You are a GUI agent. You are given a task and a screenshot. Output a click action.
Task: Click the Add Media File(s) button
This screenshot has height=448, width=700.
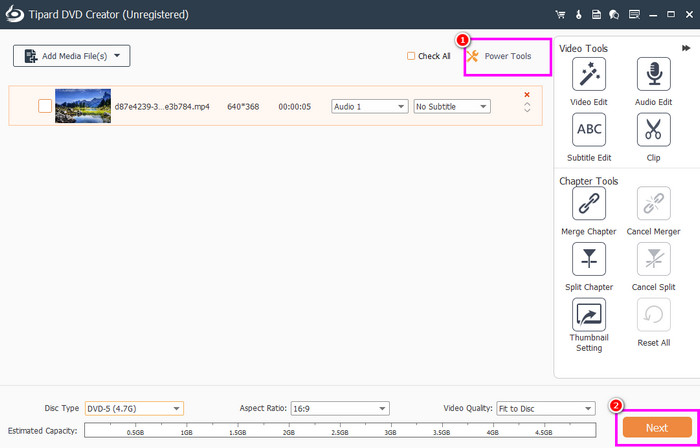71,56
